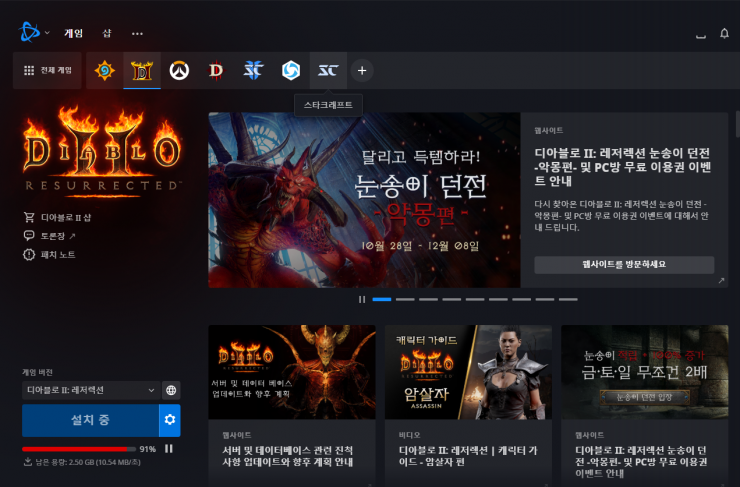This screenshot has height=487, width=740.
Task: Click the 웹사이트 tag above banner headline
Action: coord(548,131)
